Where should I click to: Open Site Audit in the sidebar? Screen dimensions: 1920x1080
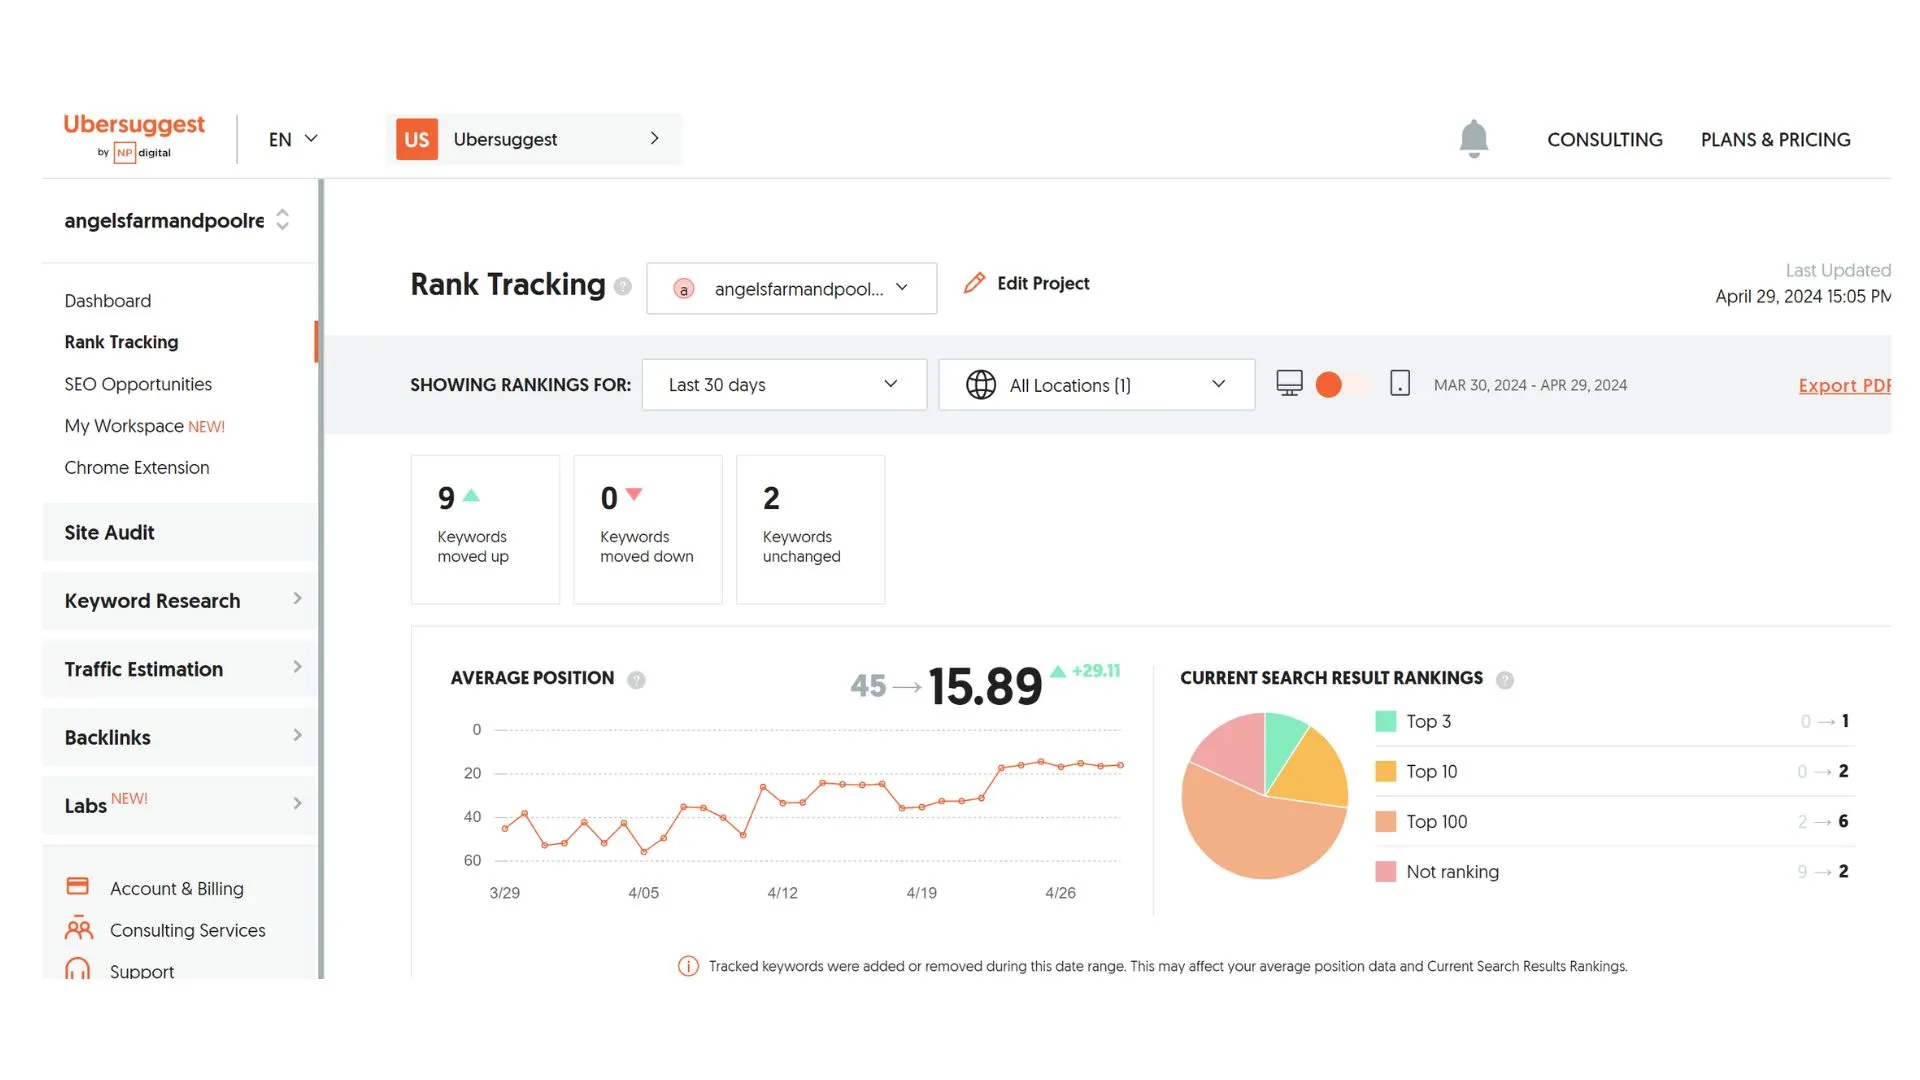tap(180, 533)
